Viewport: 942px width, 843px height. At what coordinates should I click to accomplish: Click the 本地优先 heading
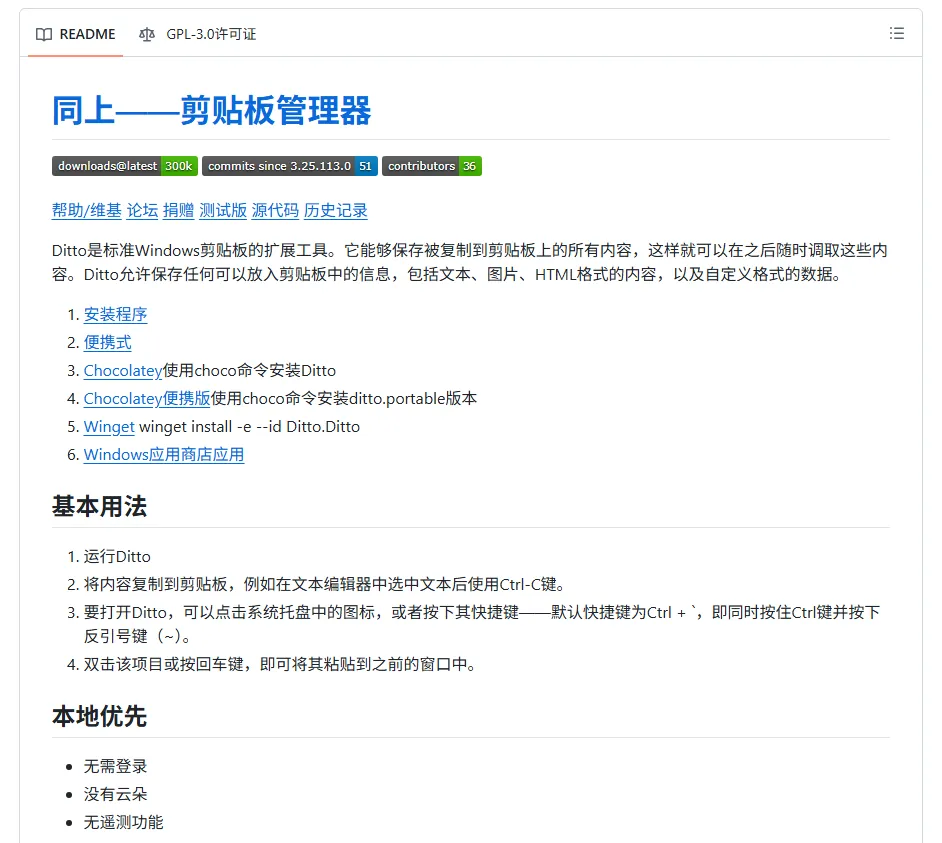click(99, 716)
